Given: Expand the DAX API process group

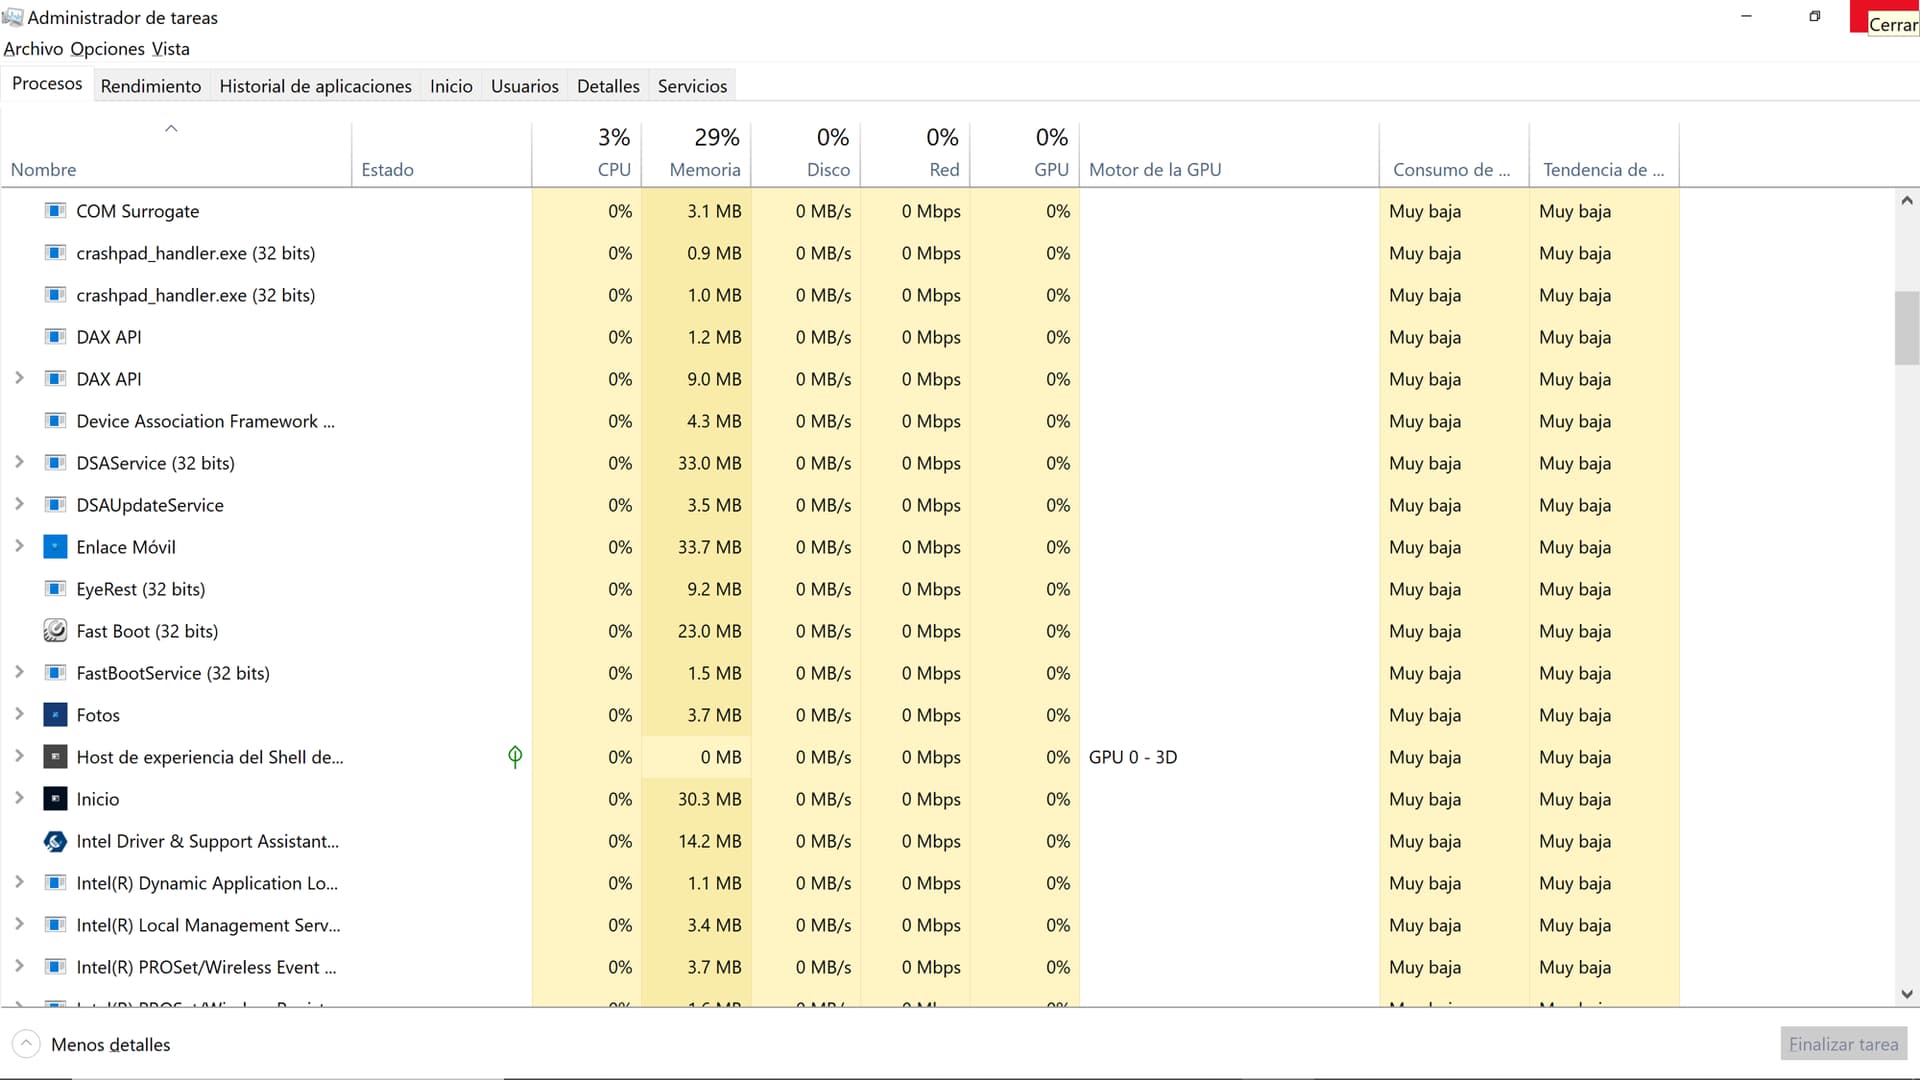Looking at the screenshot, I should click(19, 378).
